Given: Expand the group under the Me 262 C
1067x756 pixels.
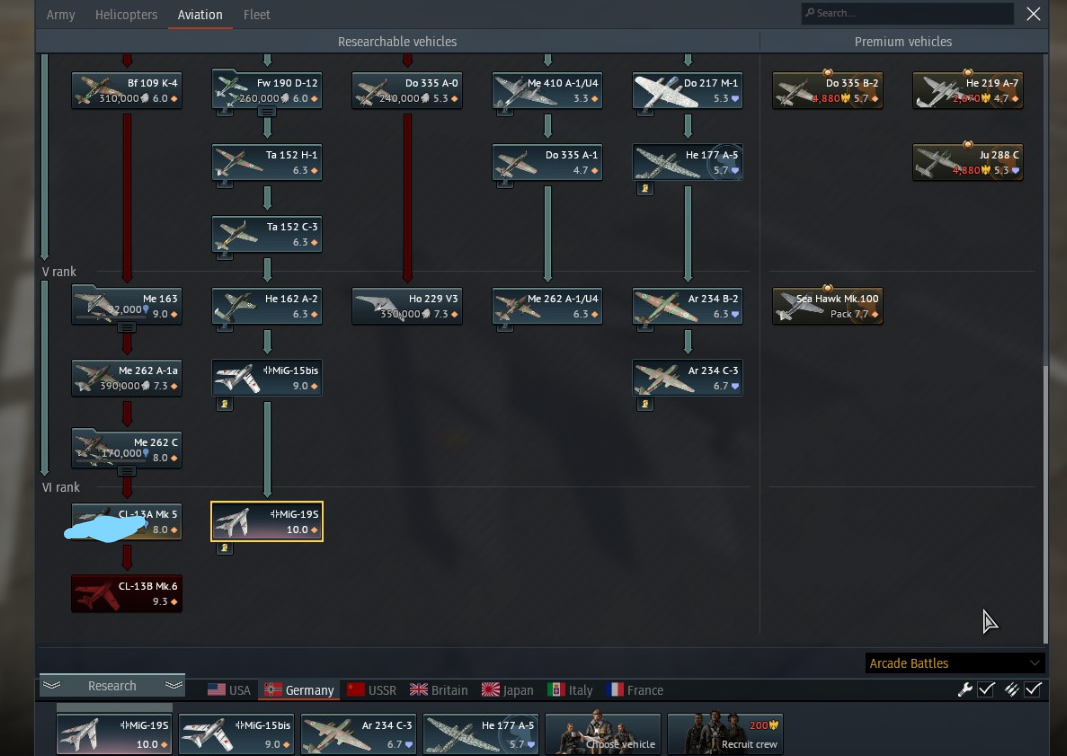Looking at the screenshot, I should point(127,471).
